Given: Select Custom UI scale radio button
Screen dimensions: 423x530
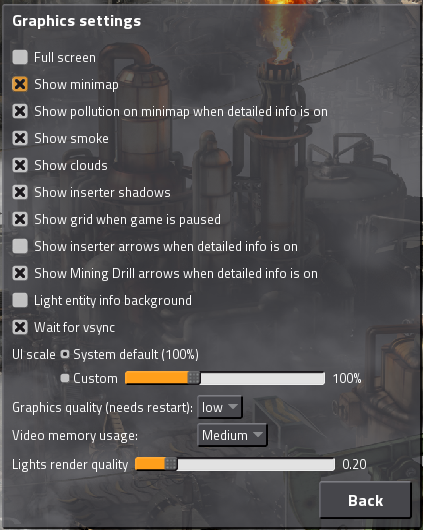Looking at the screenshot, I should (65, 378).
